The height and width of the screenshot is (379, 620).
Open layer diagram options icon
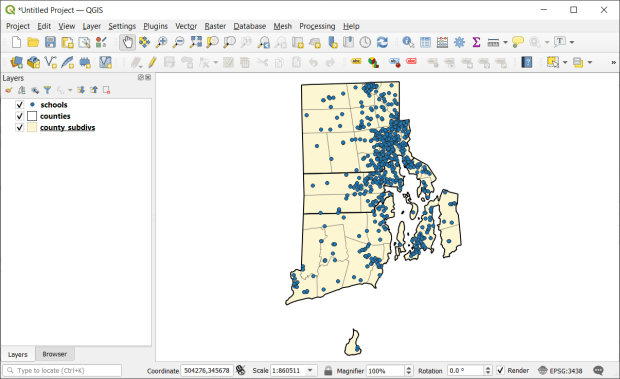(373, 62)
